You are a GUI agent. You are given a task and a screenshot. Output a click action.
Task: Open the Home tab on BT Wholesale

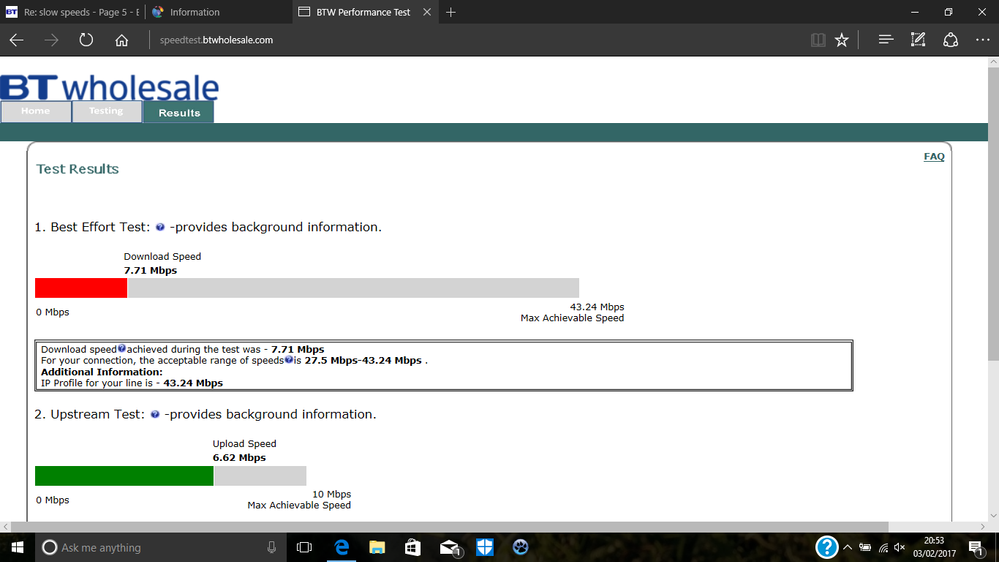pyautogui.click(x=36, y=111)
